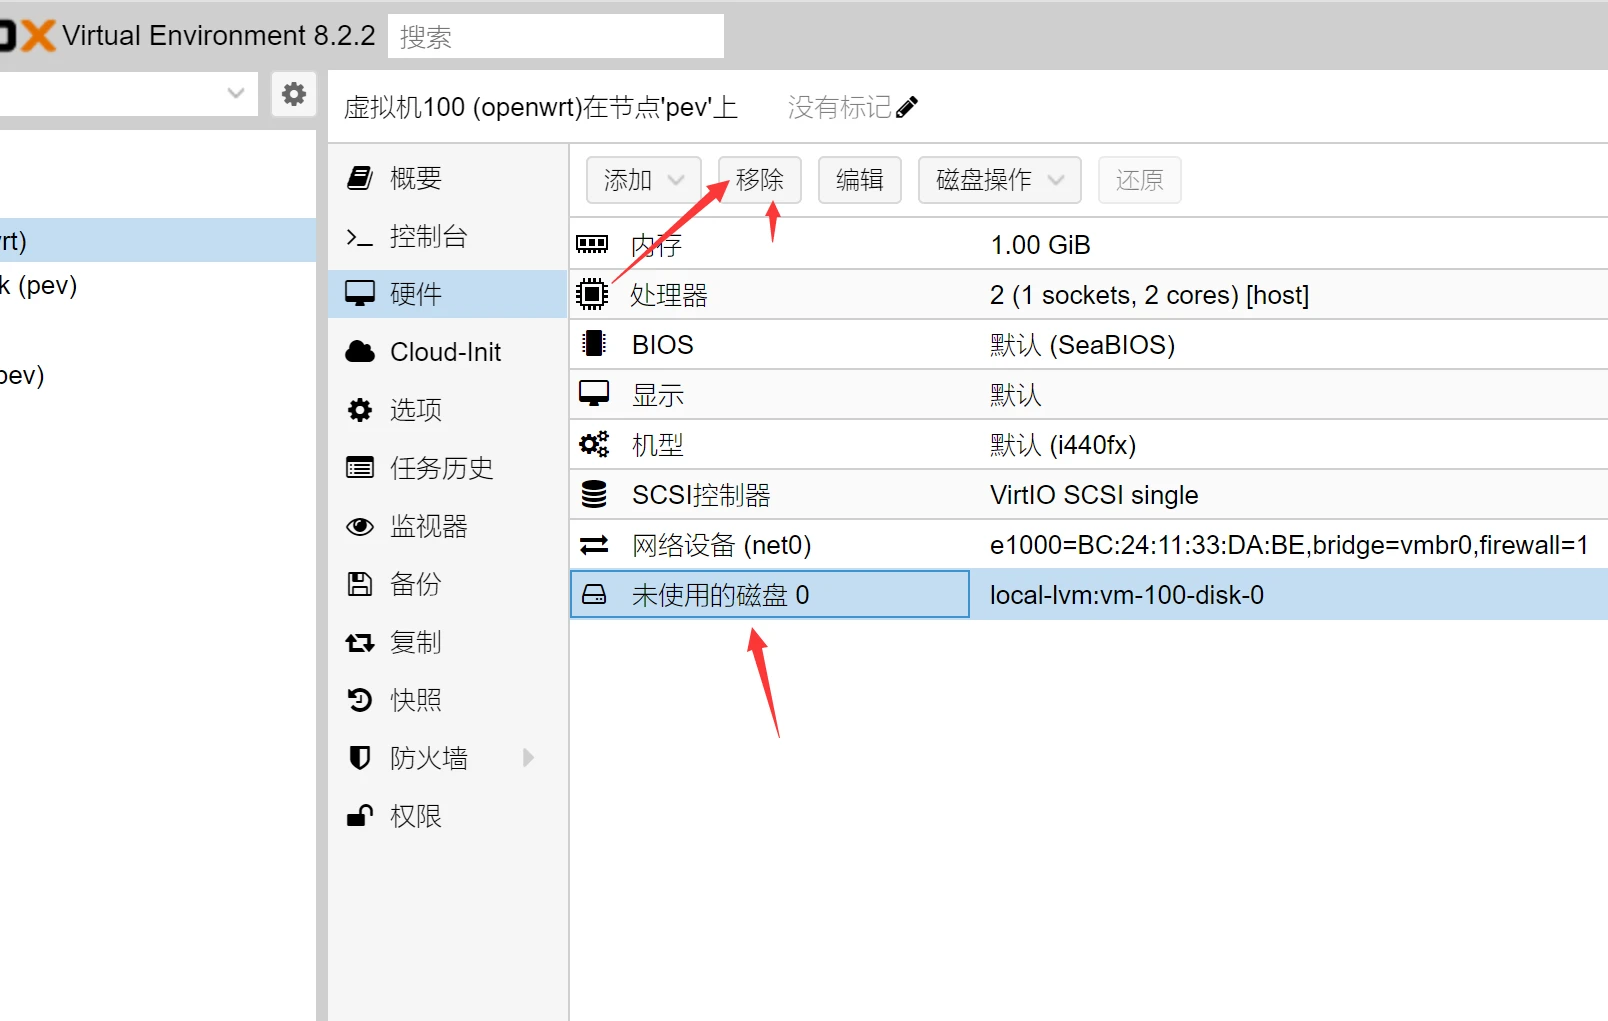Click the local-lvm:vm-100-disk-0 value
Image resolution: width=1608 pixels, height=1021 pixels.
(x=1127, y=595)
